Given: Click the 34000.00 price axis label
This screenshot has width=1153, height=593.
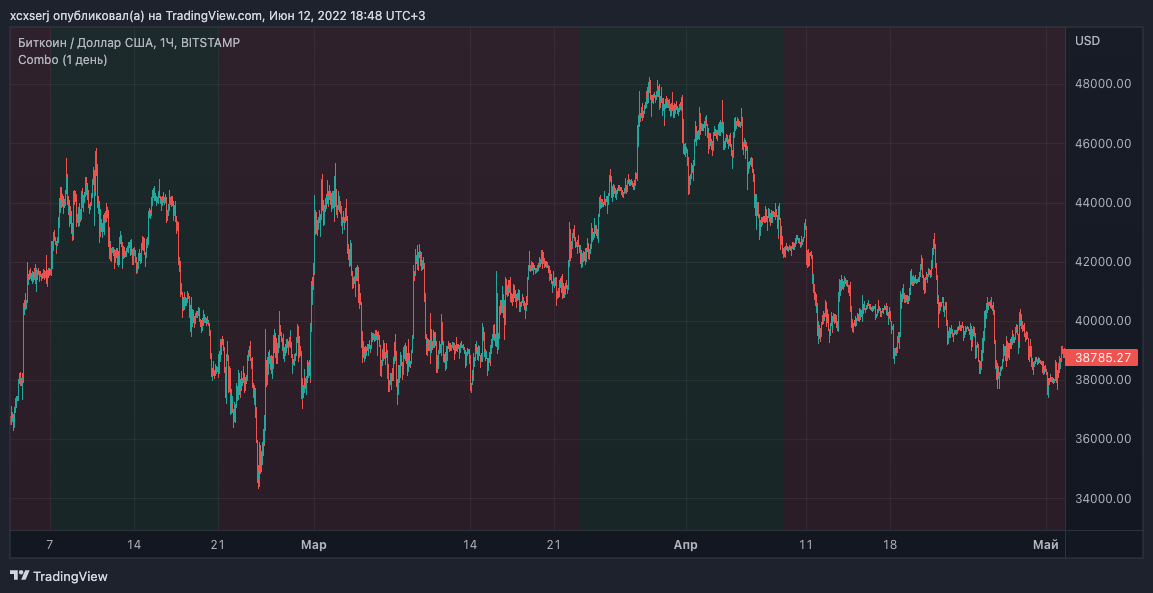Looking at the screenshot, I should click(1102, 498).
